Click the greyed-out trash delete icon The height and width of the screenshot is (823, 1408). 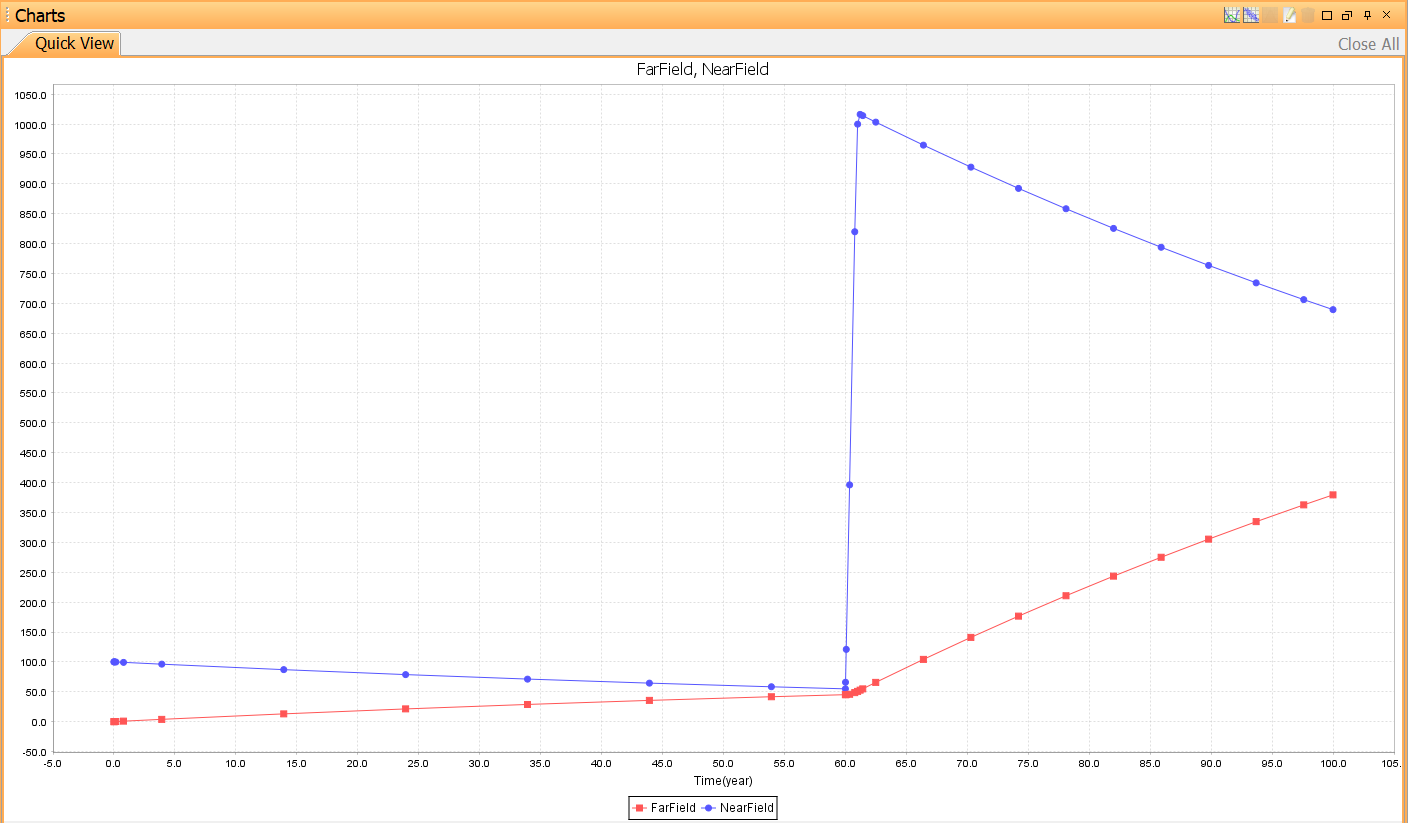pyautogui.click(x=1307, y=15)
